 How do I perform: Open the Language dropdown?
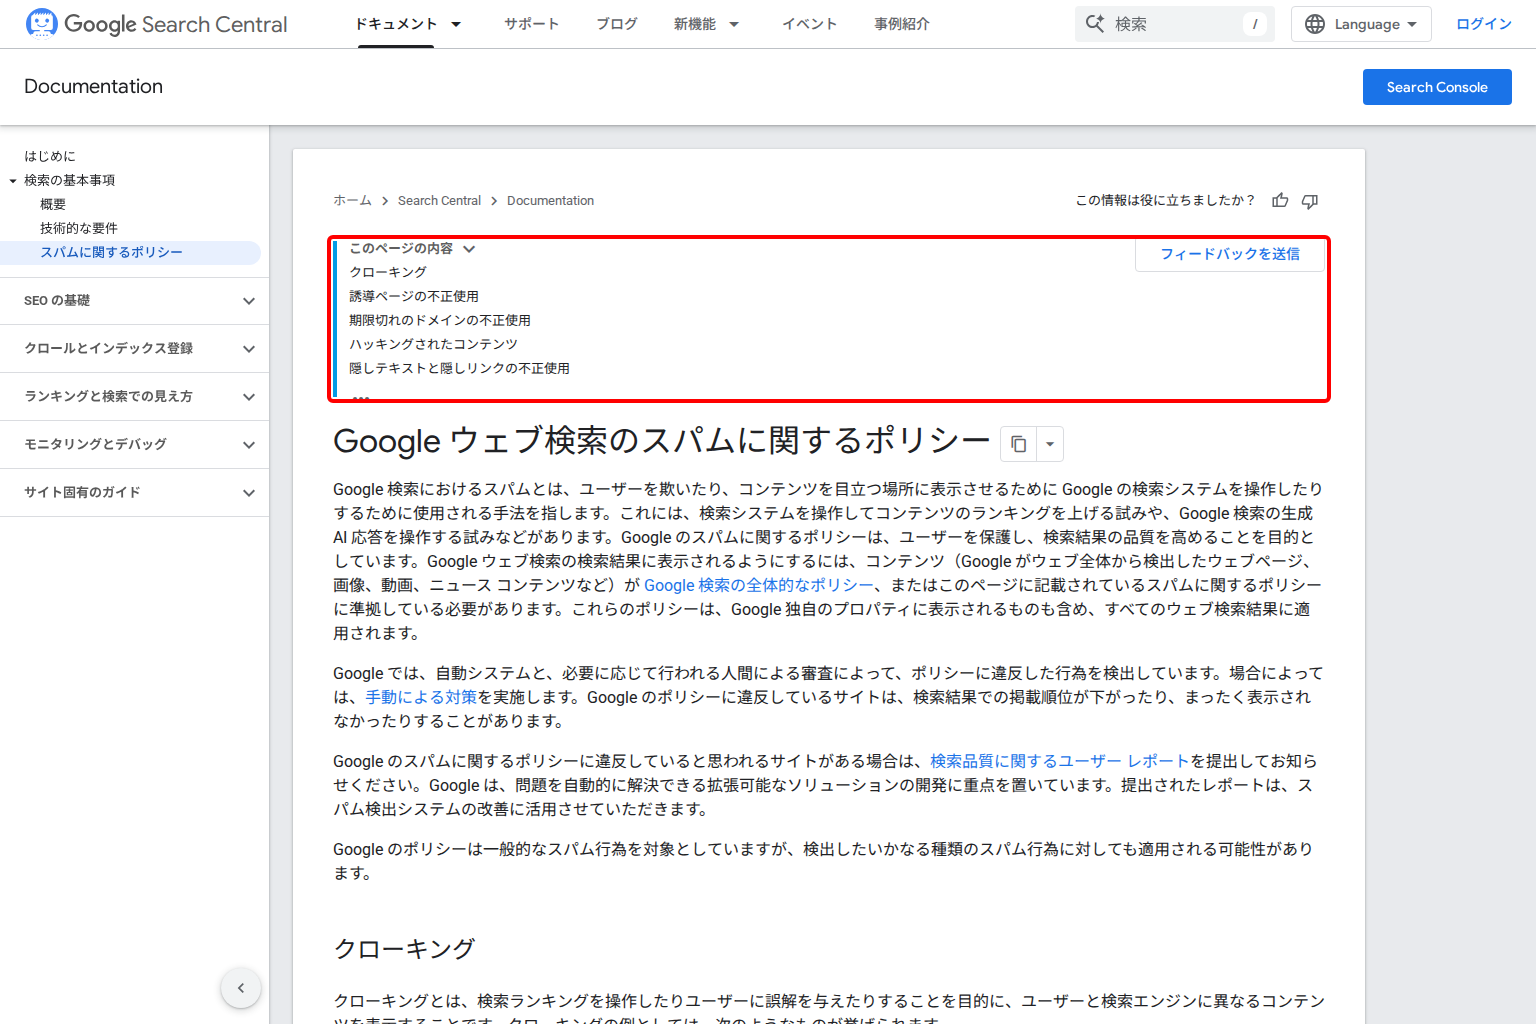tap(1361, 24)
